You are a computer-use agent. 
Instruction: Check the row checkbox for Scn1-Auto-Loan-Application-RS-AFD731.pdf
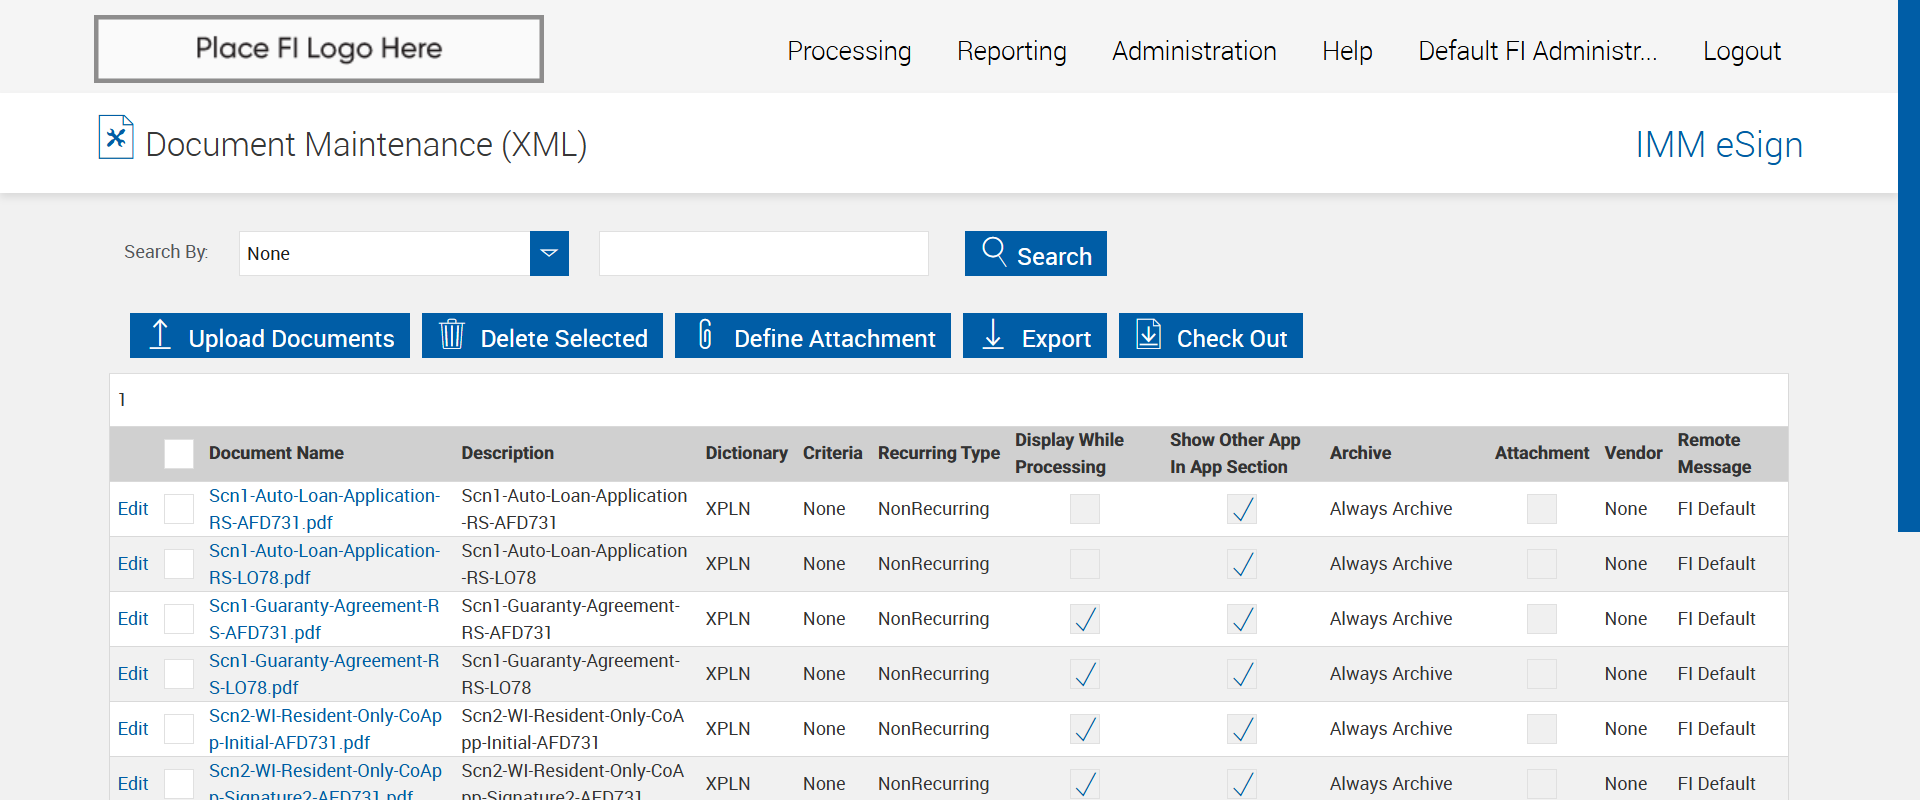tap(179, 509)
